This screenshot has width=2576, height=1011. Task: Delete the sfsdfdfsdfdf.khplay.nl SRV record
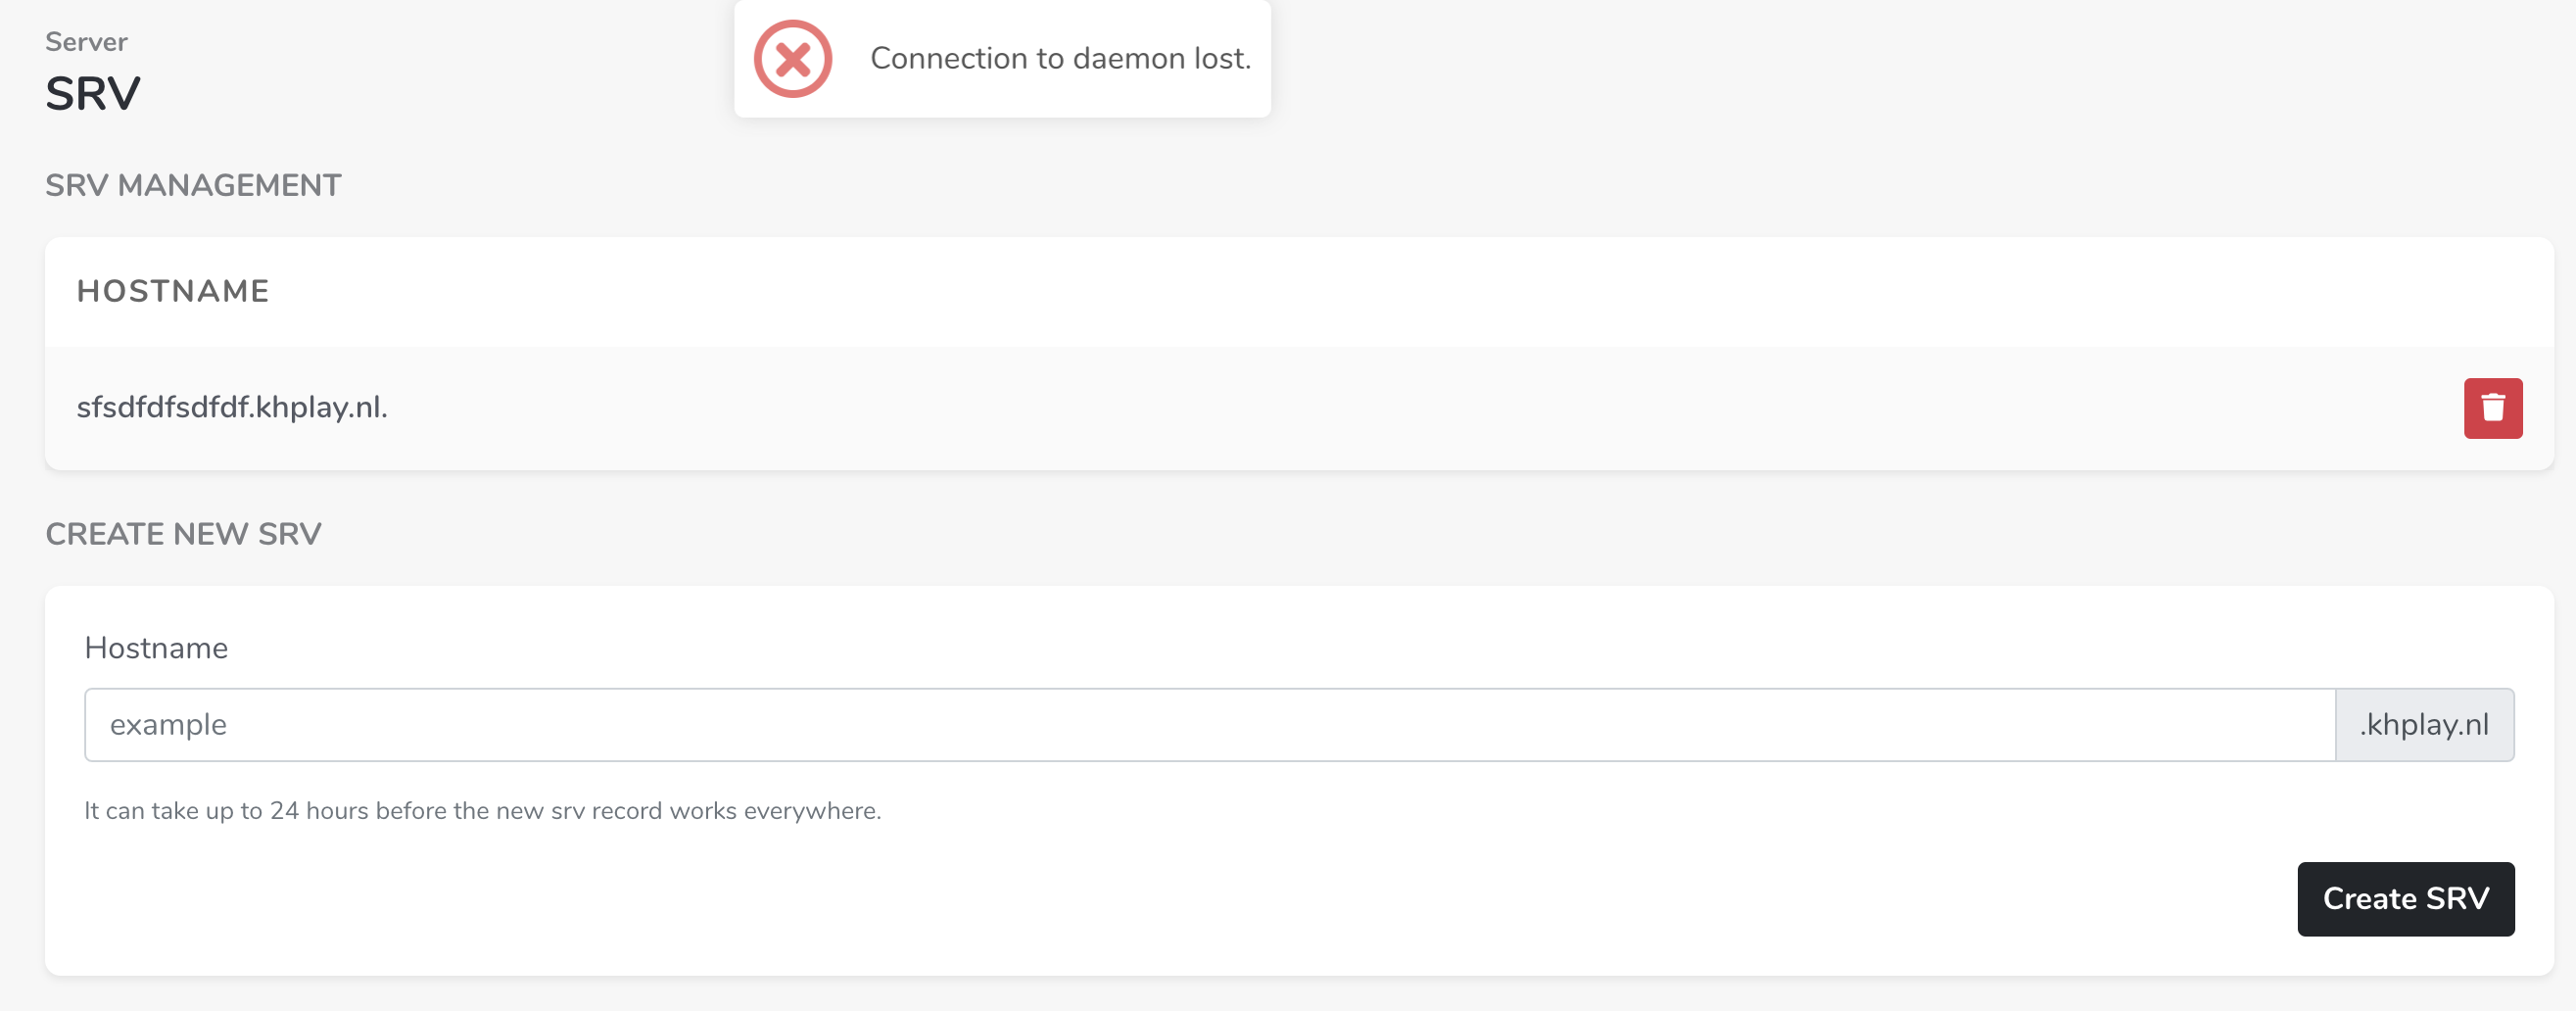pyautogui.click(x=2492, y=408)
